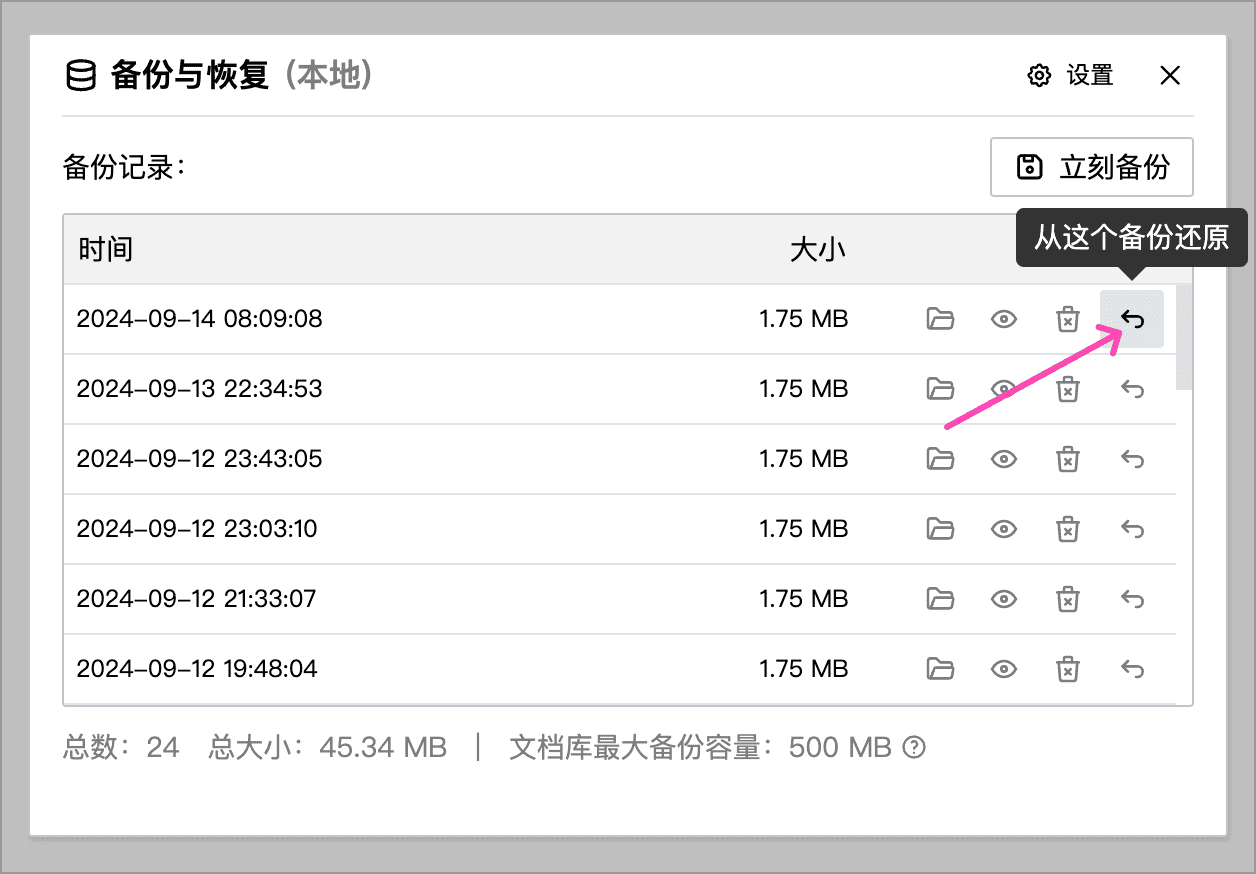Preview the 2024-09-12 21:33:07 backup
The height and width of the screenshot is (874, 1256).
[x=1004, y=599]
